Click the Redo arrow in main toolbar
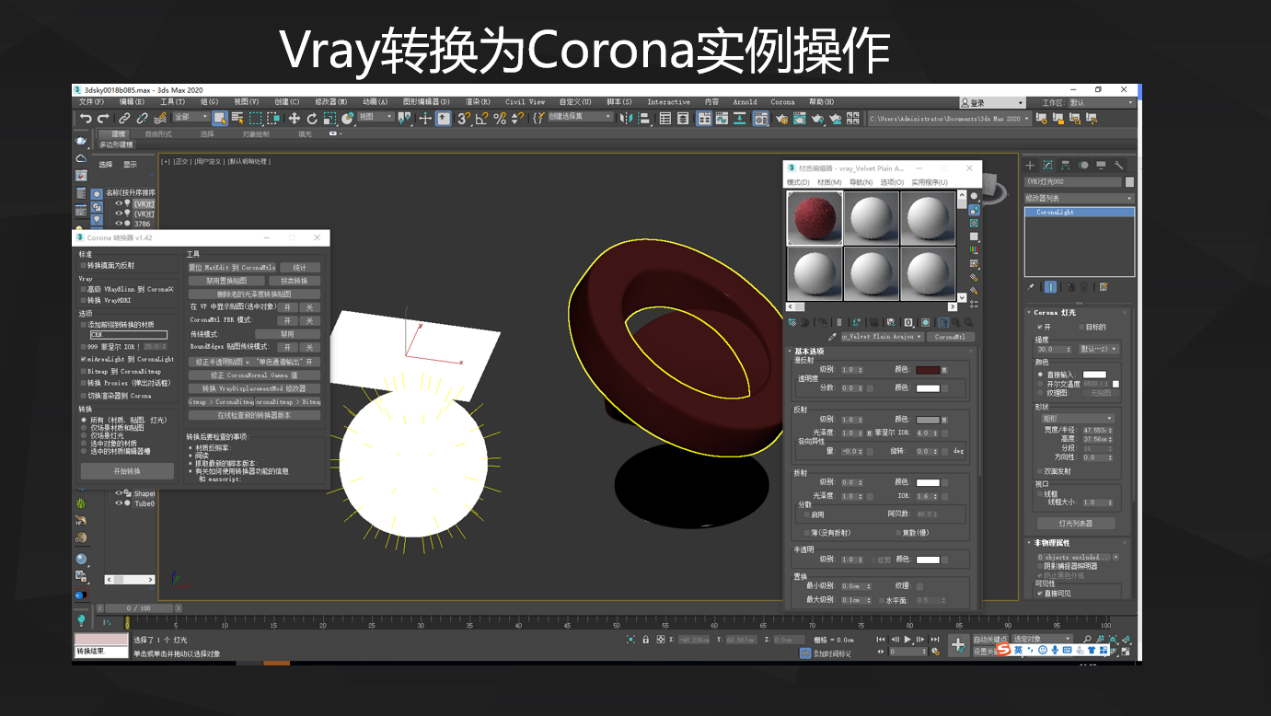 click(103, 119)
